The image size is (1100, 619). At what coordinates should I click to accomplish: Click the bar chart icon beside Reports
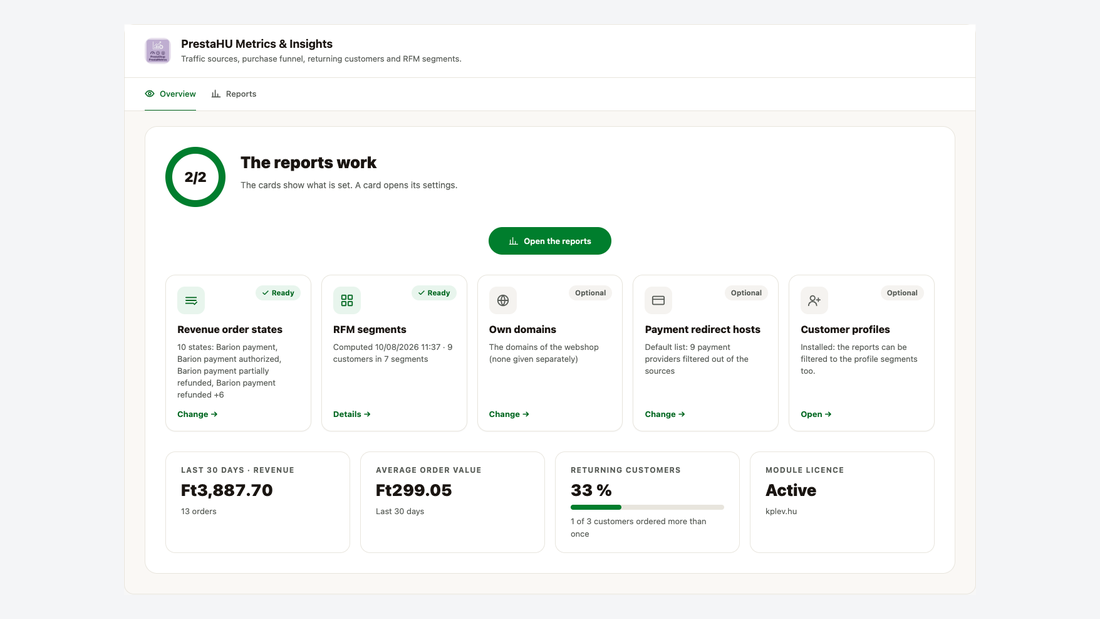coord(216,93)
